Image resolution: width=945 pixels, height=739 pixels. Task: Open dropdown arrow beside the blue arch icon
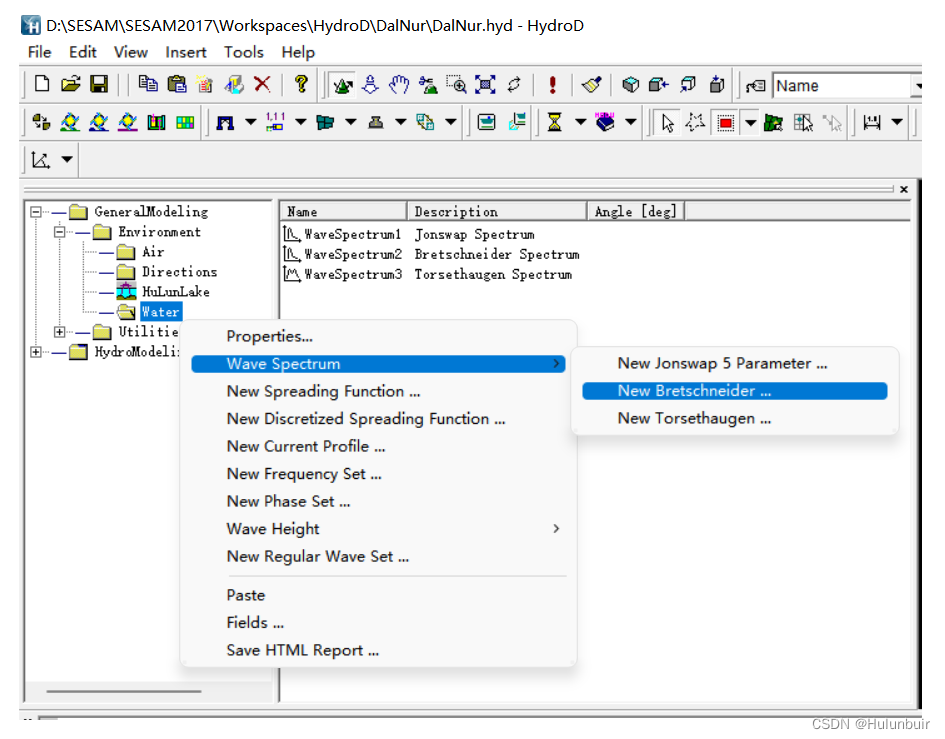251,122
